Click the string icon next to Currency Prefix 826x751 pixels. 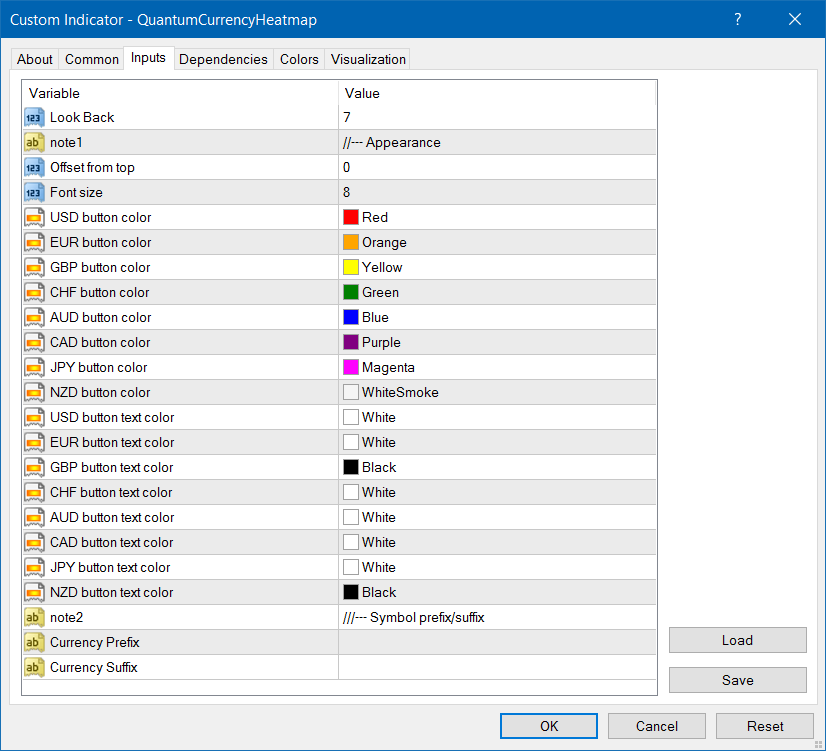34,642
